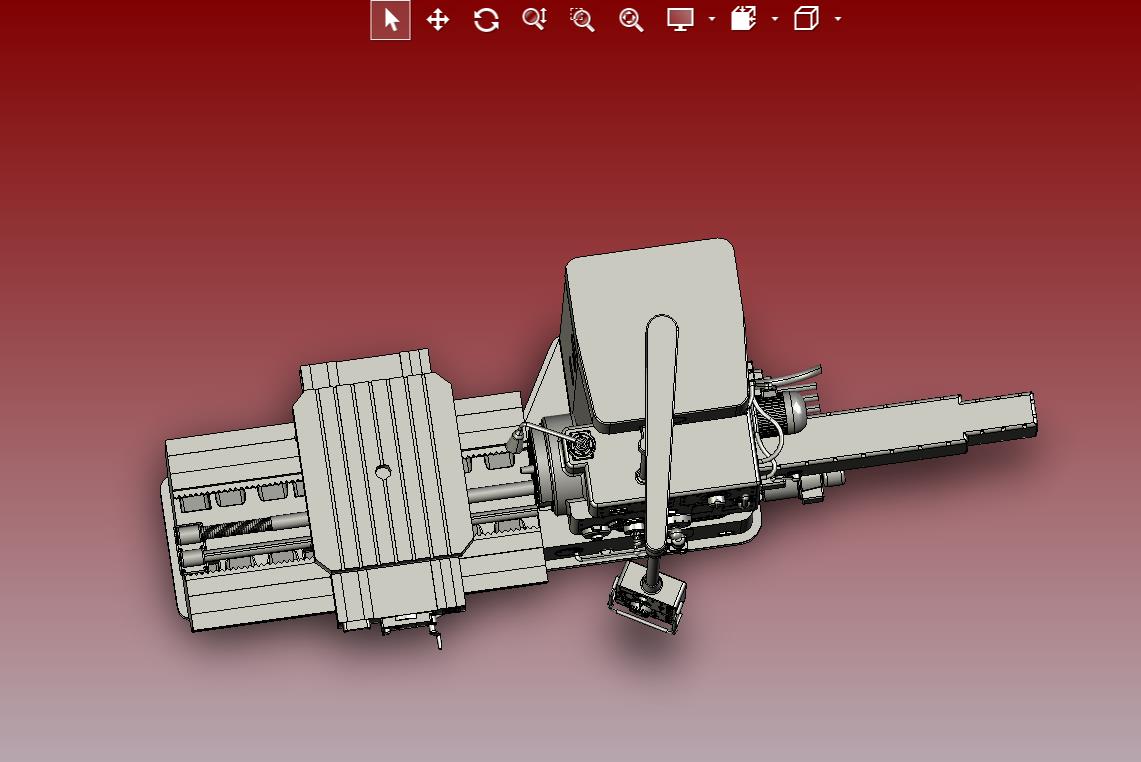1141x762 pixels.
Task: Open the monitor display settings icon
Action: (680, 19)
